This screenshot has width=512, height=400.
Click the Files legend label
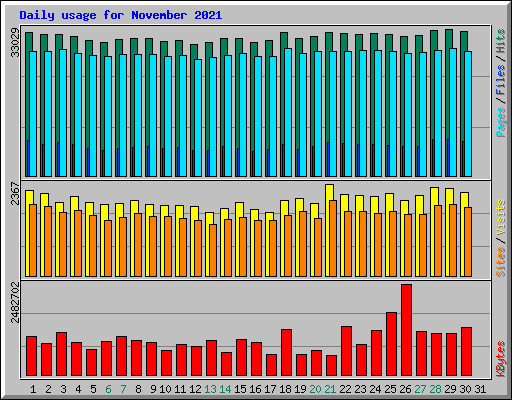click(x=501, y=80)
